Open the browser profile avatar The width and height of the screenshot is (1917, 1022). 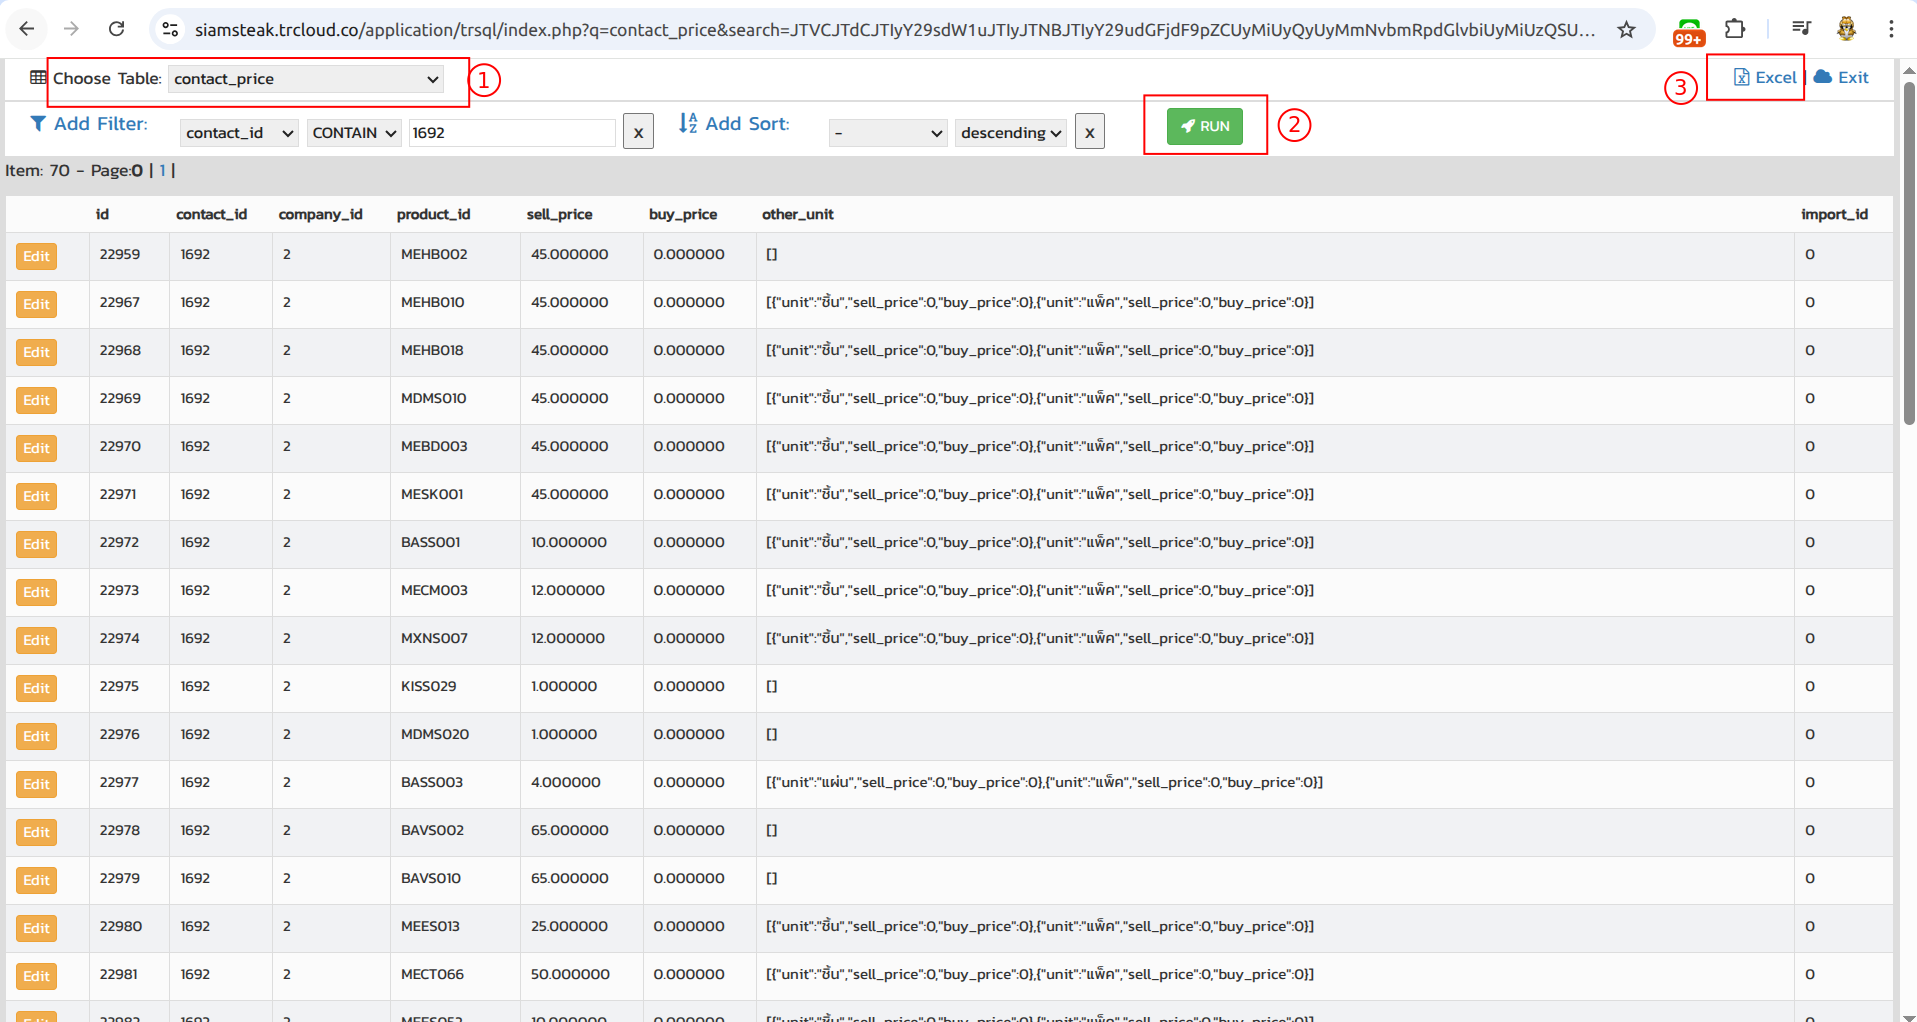pyautogui.click(x=1846, y=29)
